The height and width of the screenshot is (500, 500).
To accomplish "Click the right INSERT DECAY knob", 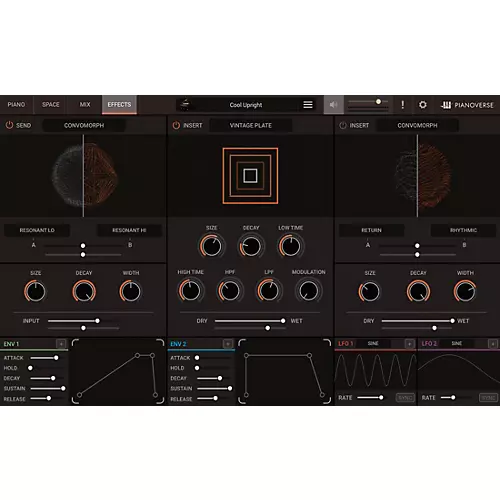I will pyautogui.click(x=418, y=291).
